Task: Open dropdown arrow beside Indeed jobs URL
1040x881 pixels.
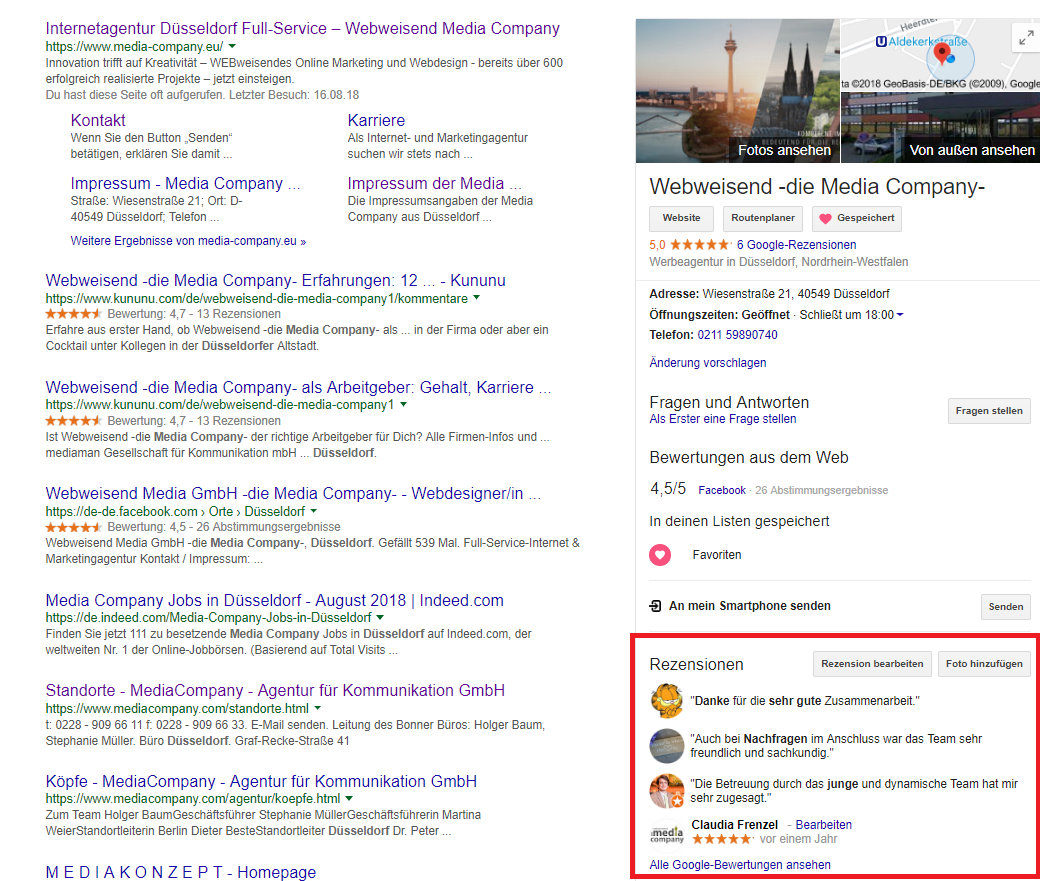Action: pyautogui.click(x=379, y=617)
